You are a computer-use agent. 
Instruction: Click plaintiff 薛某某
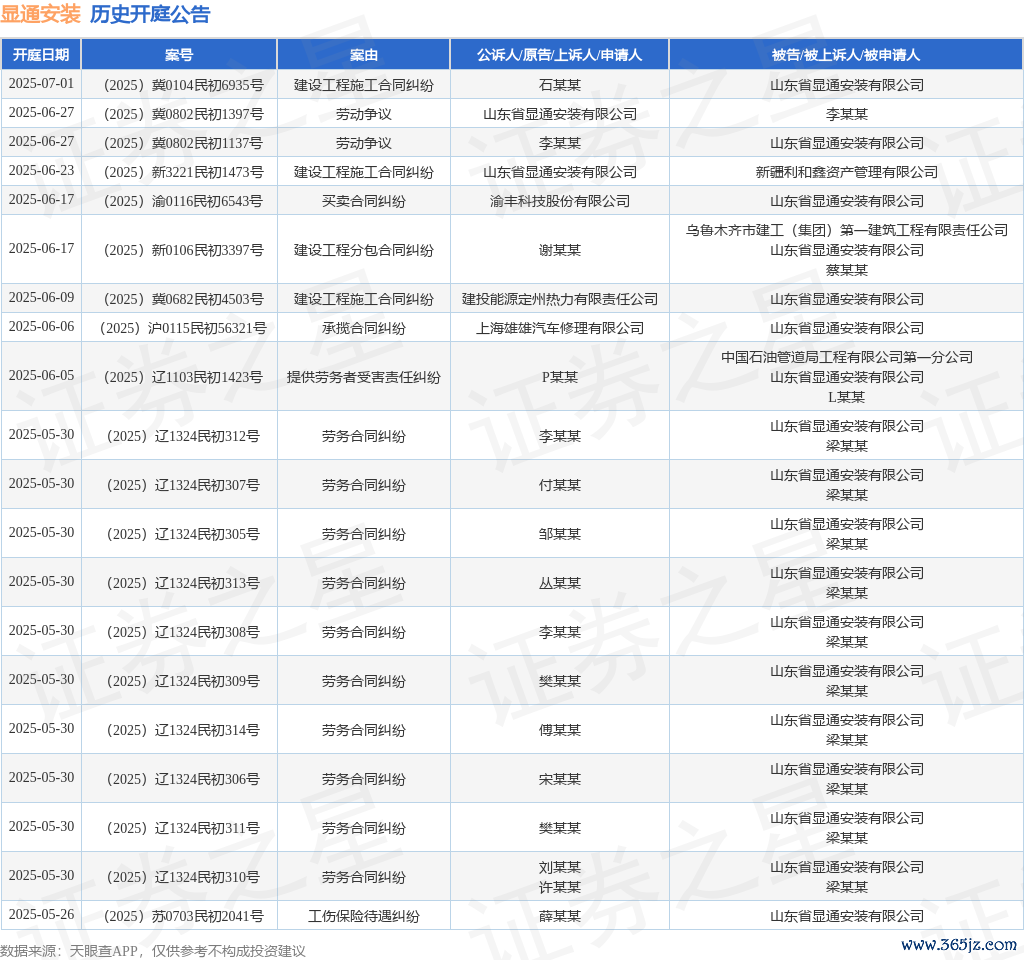click(560, 916)
